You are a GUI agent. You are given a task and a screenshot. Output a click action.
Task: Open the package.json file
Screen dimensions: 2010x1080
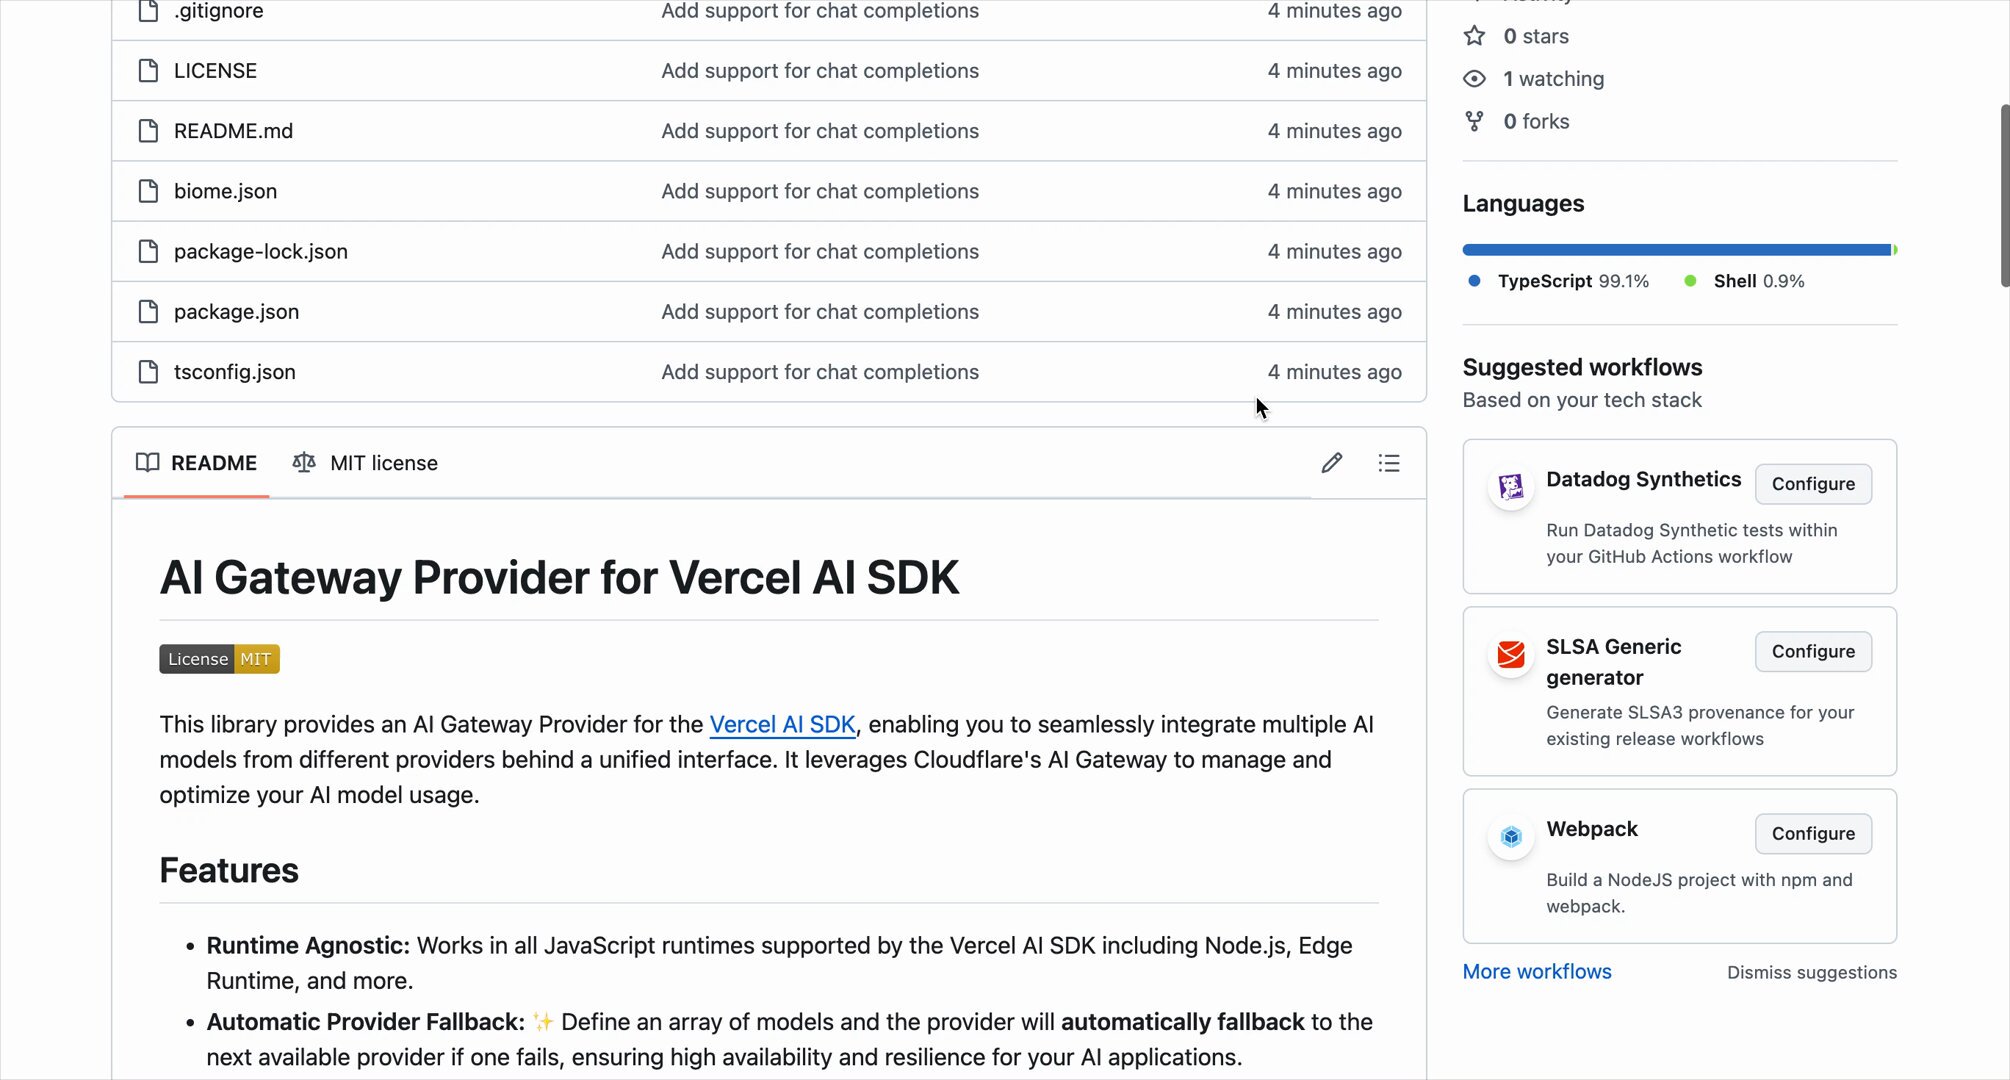(236, 312)
